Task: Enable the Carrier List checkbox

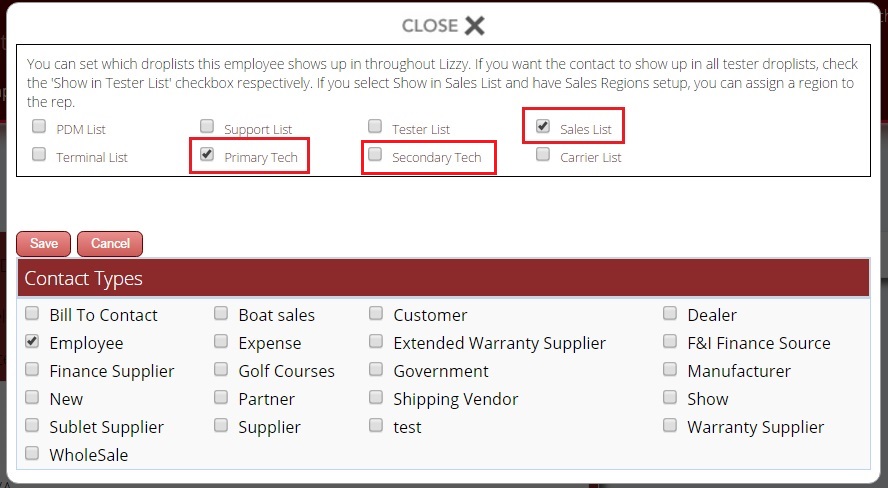Action: 543,155
